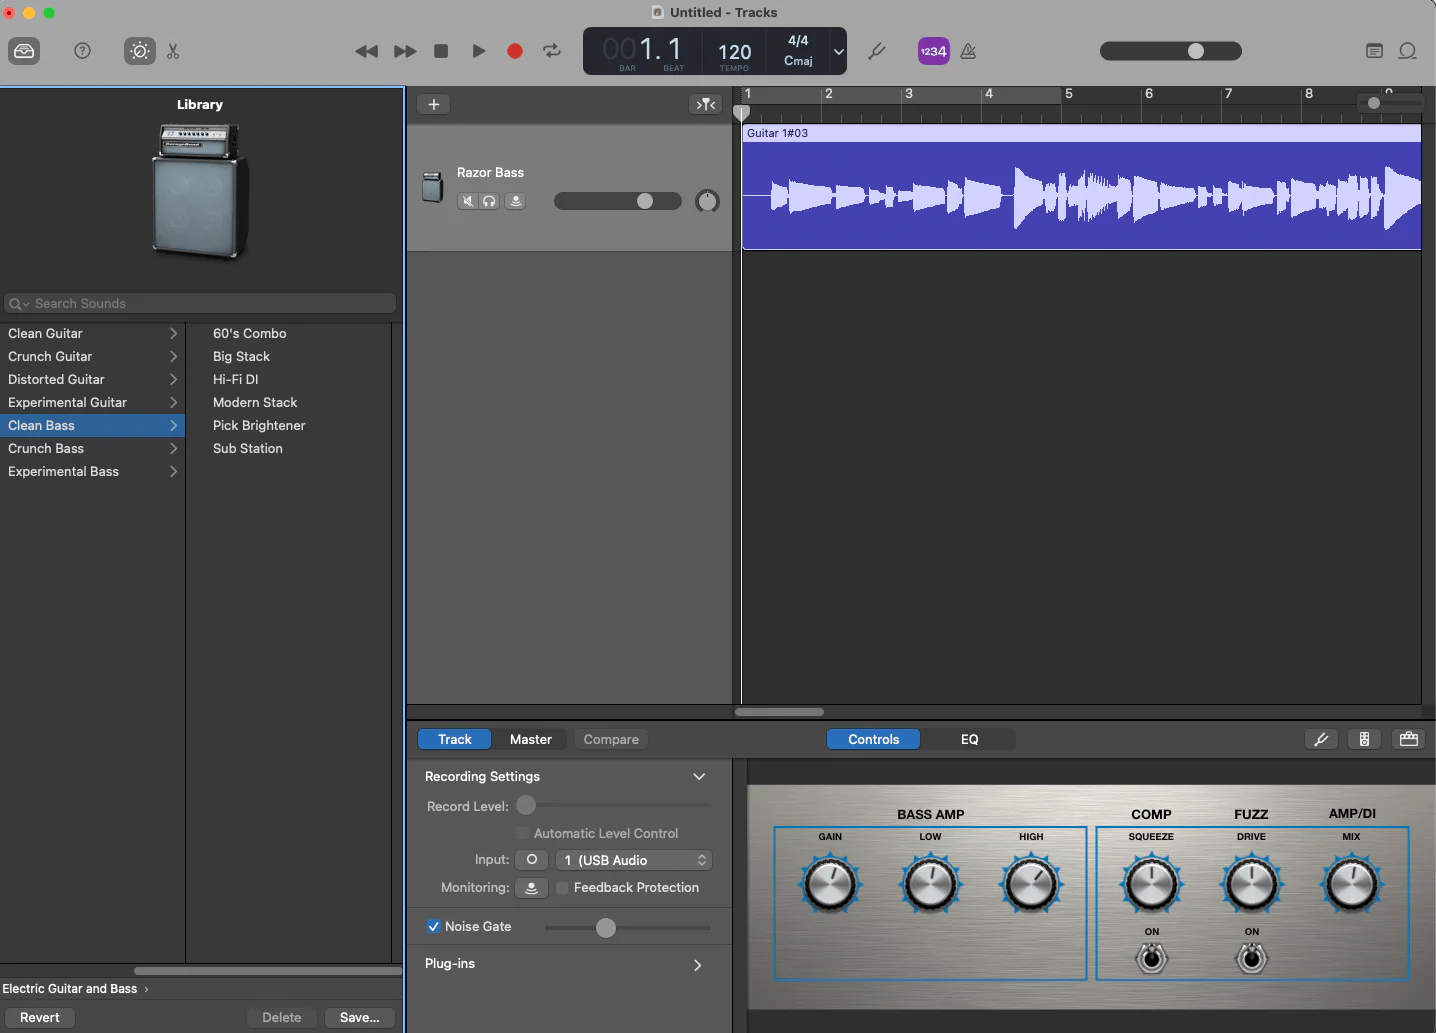Viewport: 1436px width, 1033px height.
Task: Expand the Plug-ins section
Action: [697, 965]
